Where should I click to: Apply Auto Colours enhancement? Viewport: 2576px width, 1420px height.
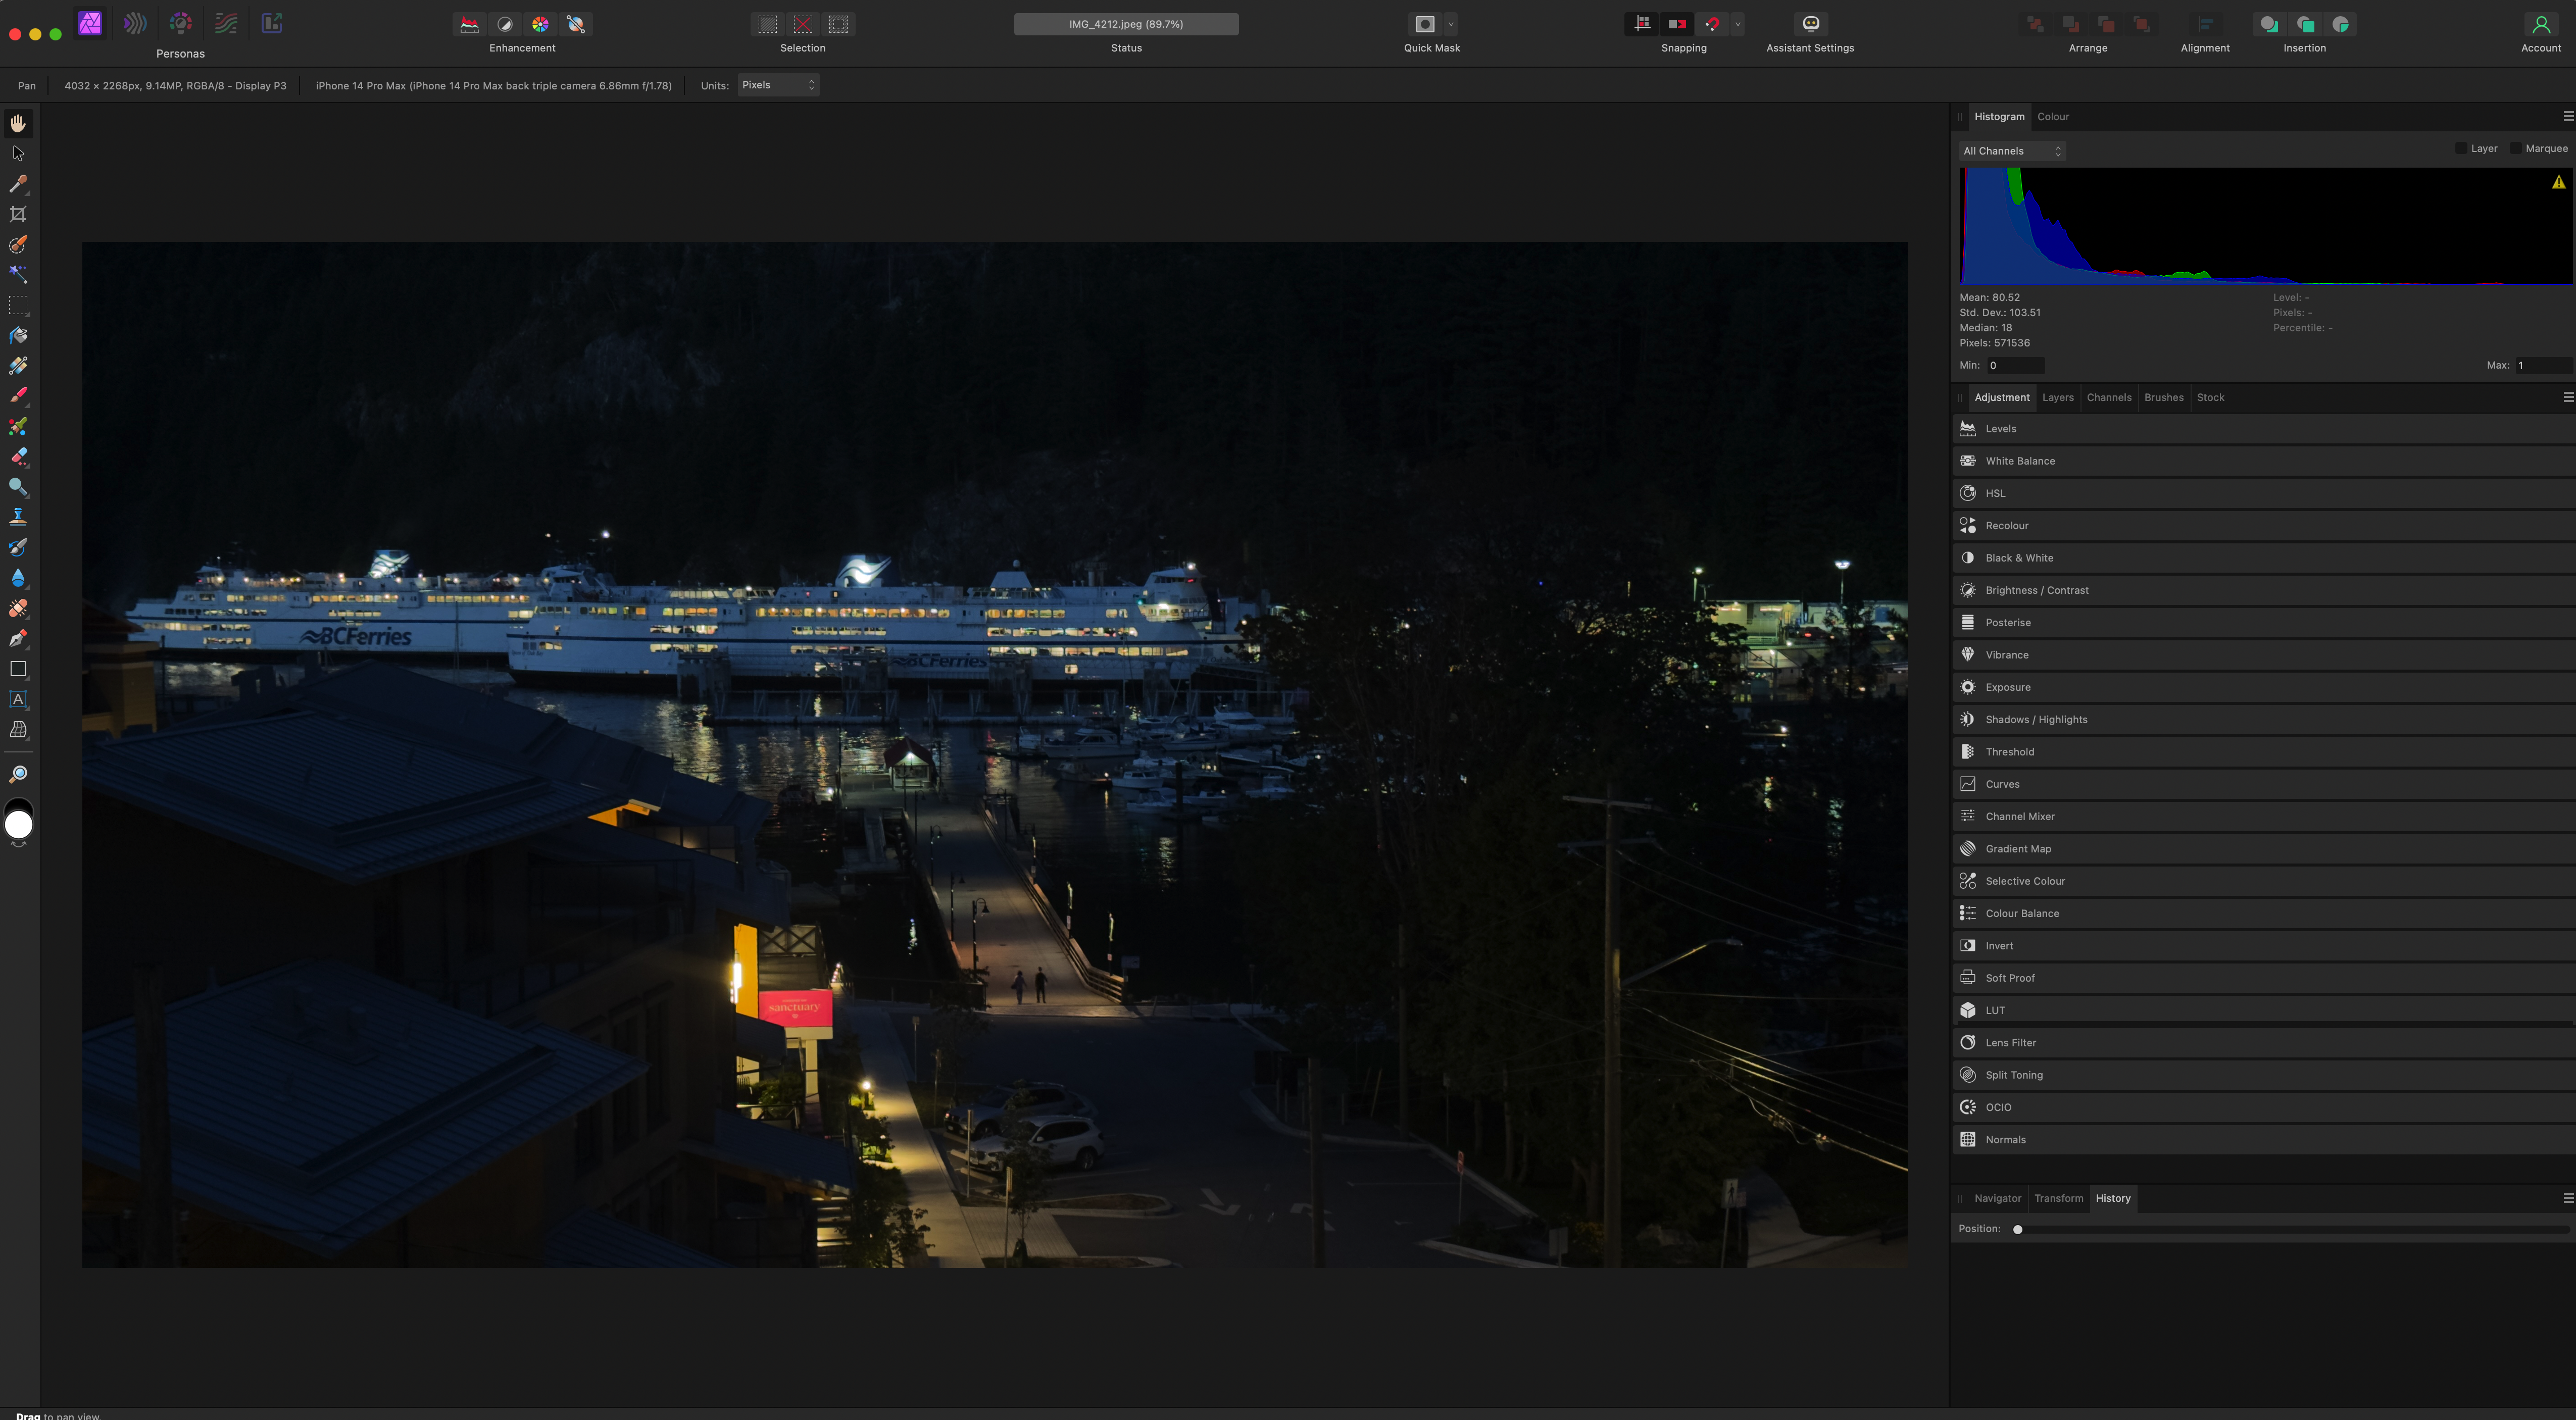pyautogui.click(x=540, y=24)
